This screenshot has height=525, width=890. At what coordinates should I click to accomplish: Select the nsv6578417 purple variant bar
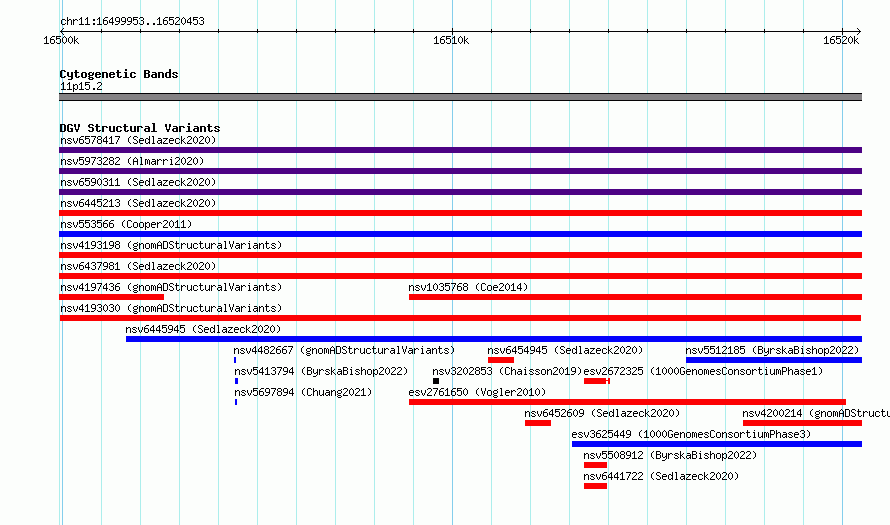pos(460,150)
